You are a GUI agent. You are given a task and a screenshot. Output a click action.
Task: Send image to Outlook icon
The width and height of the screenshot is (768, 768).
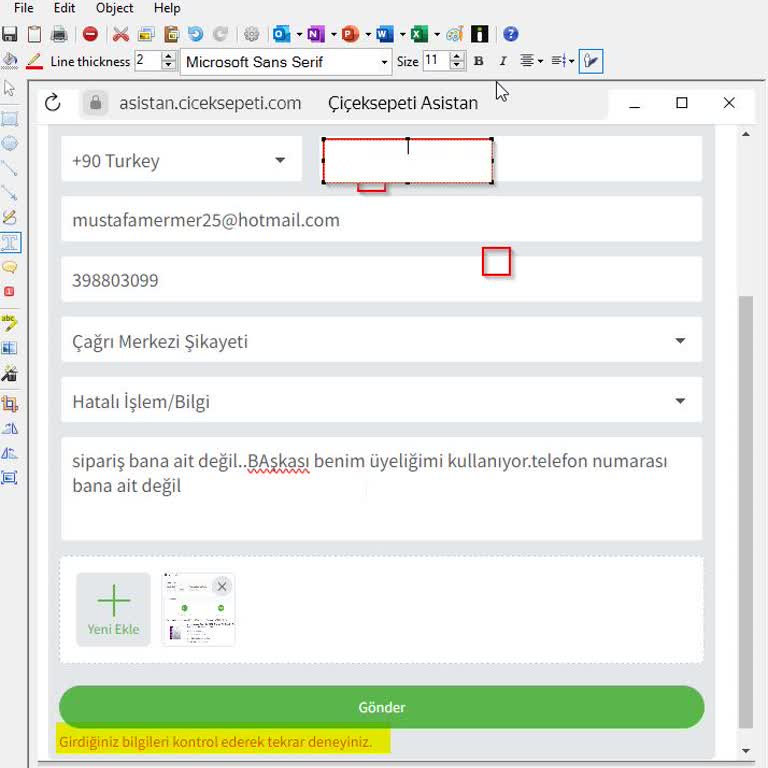point(281,34)
